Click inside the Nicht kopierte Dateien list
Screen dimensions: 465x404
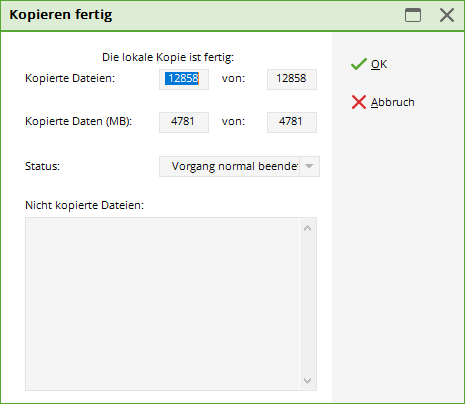click(x=163, y=304)
